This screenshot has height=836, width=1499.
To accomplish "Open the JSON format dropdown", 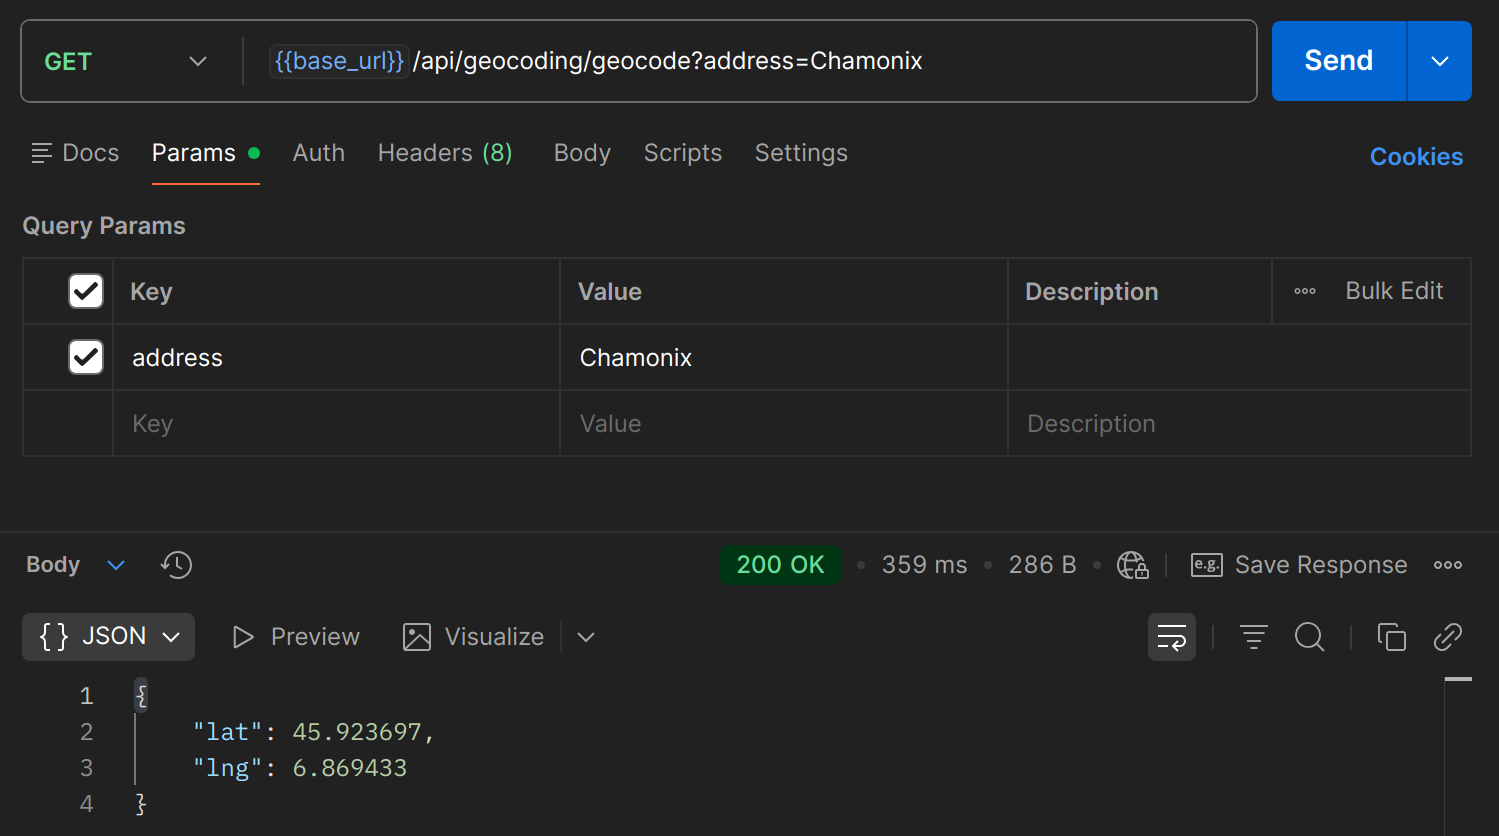I will click(108, 637).
